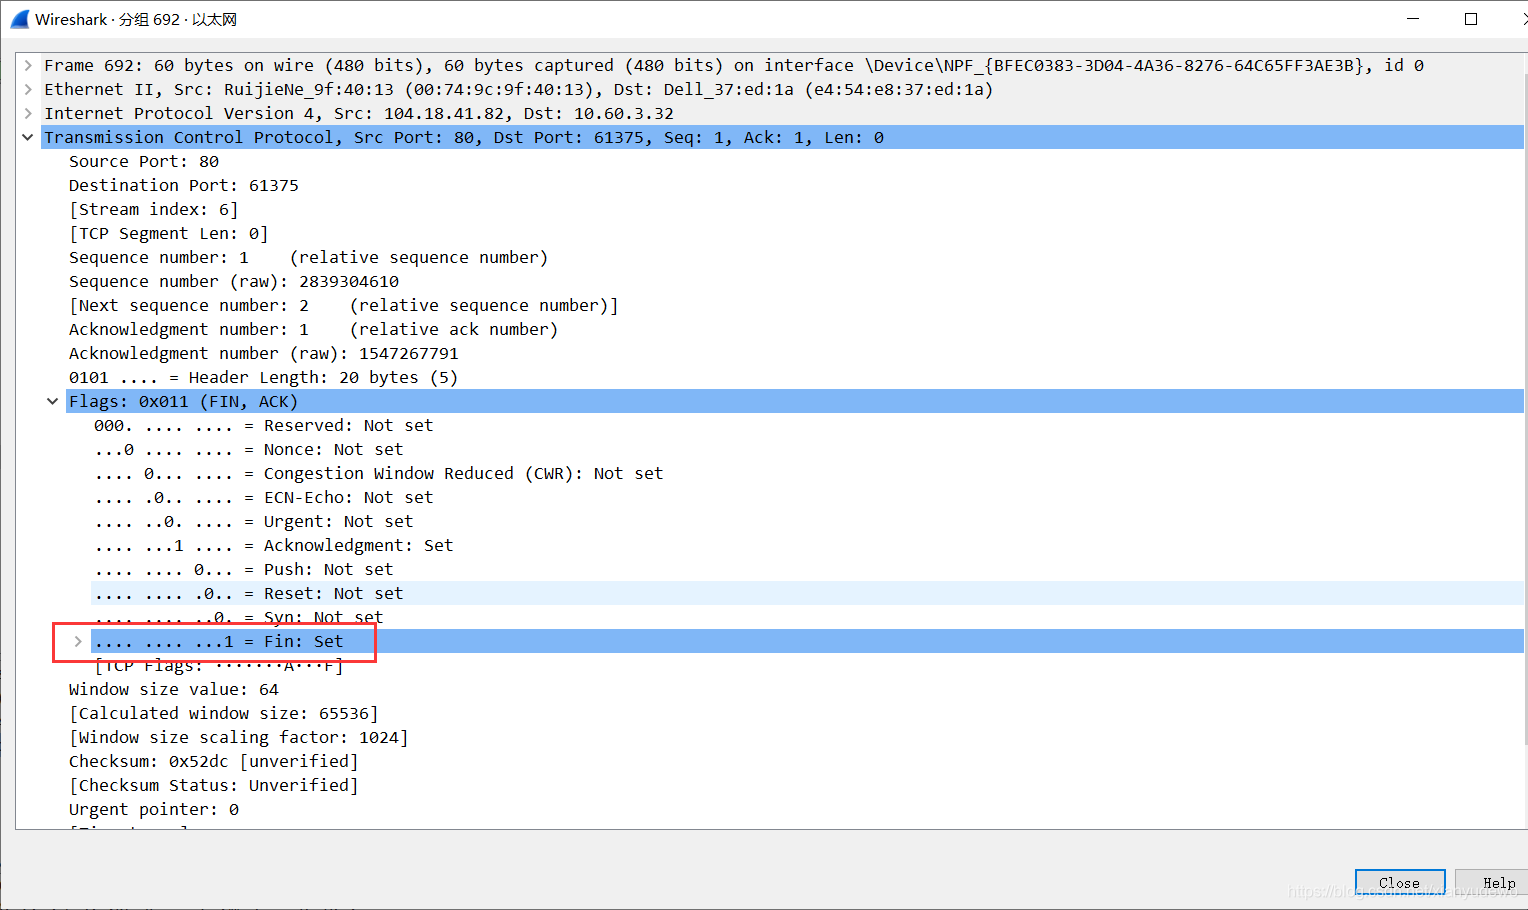The image size is (1528, 910).
Task: Expand Internet Protocol Version 4 section
Action: (x=28, y=113)
